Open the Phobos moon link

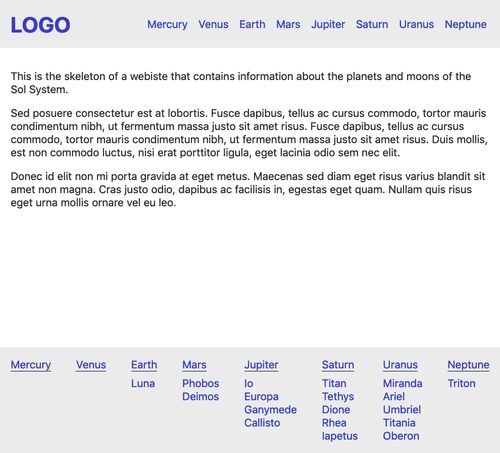pyautogui.click(x=201, y=383)
